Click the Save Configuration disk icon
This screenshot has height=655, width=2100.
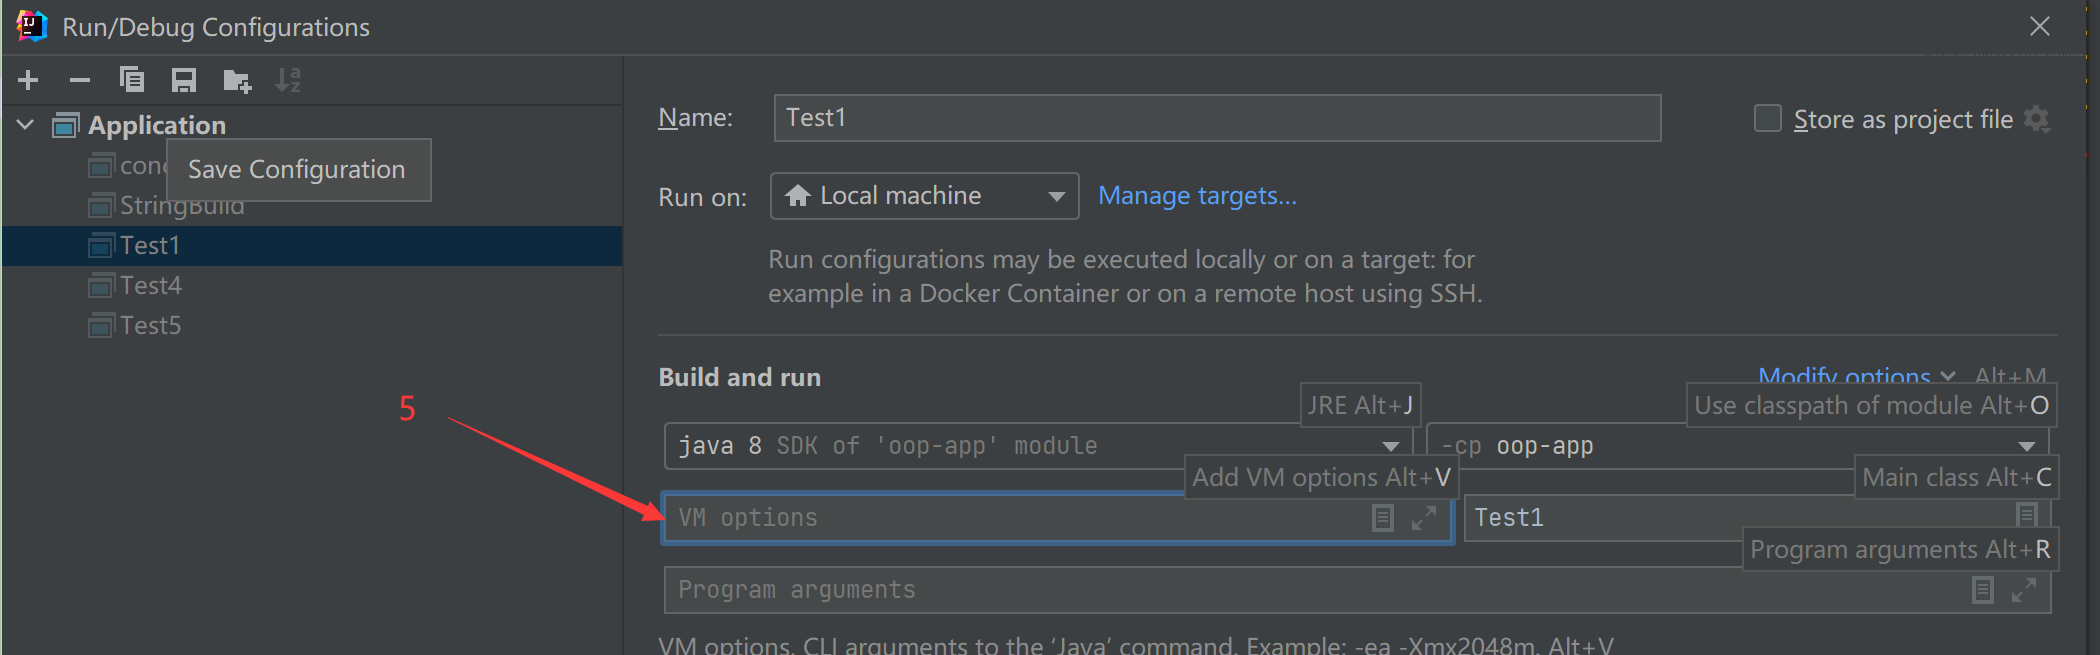(x=184, y=80)
